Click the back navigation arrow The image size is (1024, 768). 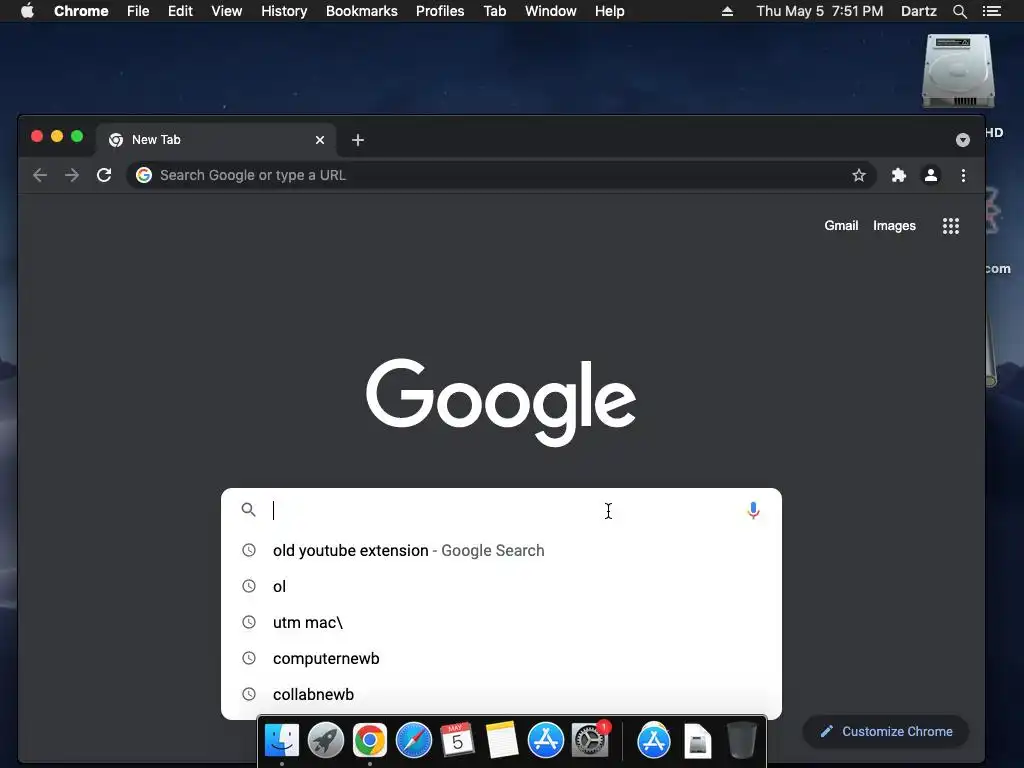(x=40, y=175)
